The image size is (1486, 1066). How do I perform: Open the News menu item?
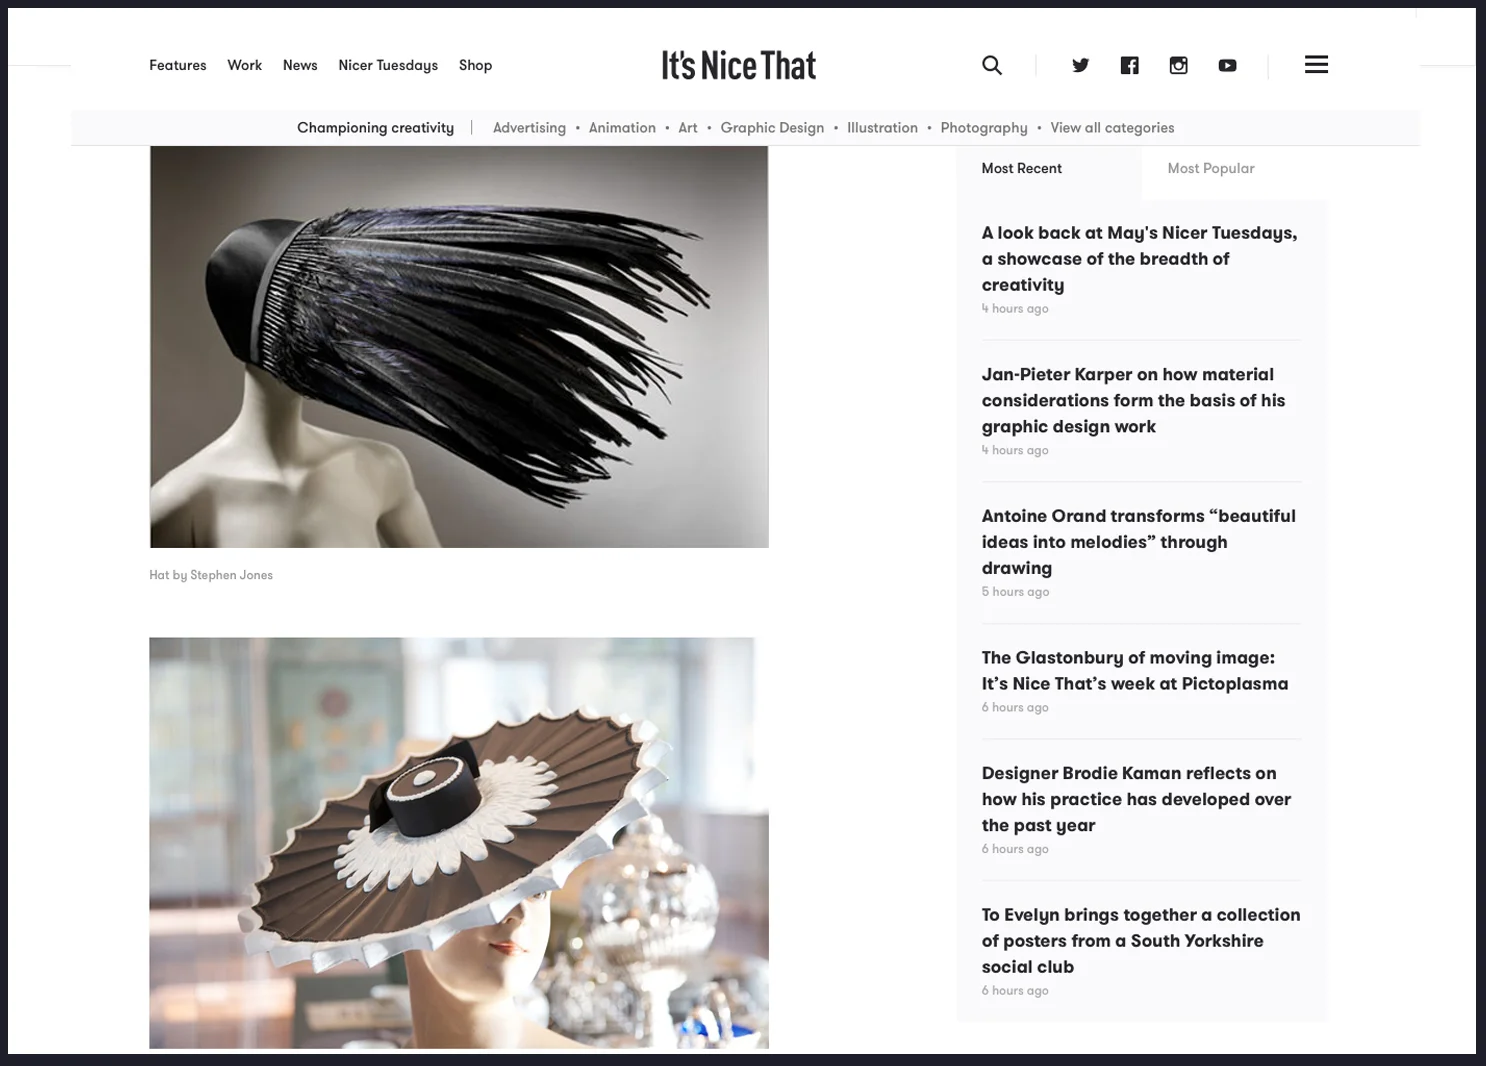click(x=300, y=65)
